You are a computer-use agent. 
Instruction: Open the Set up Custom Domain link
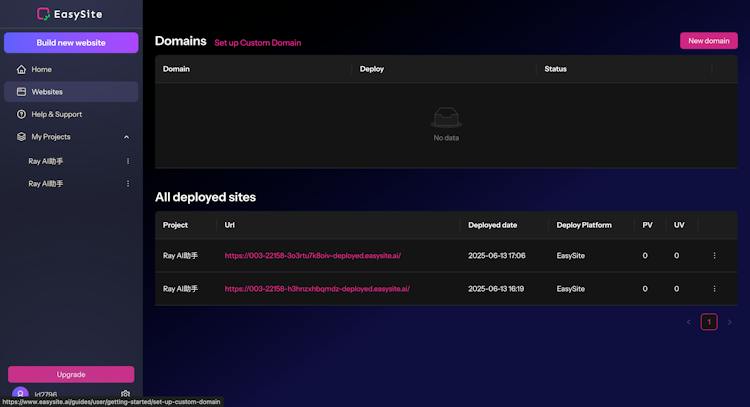click(257, 43)
